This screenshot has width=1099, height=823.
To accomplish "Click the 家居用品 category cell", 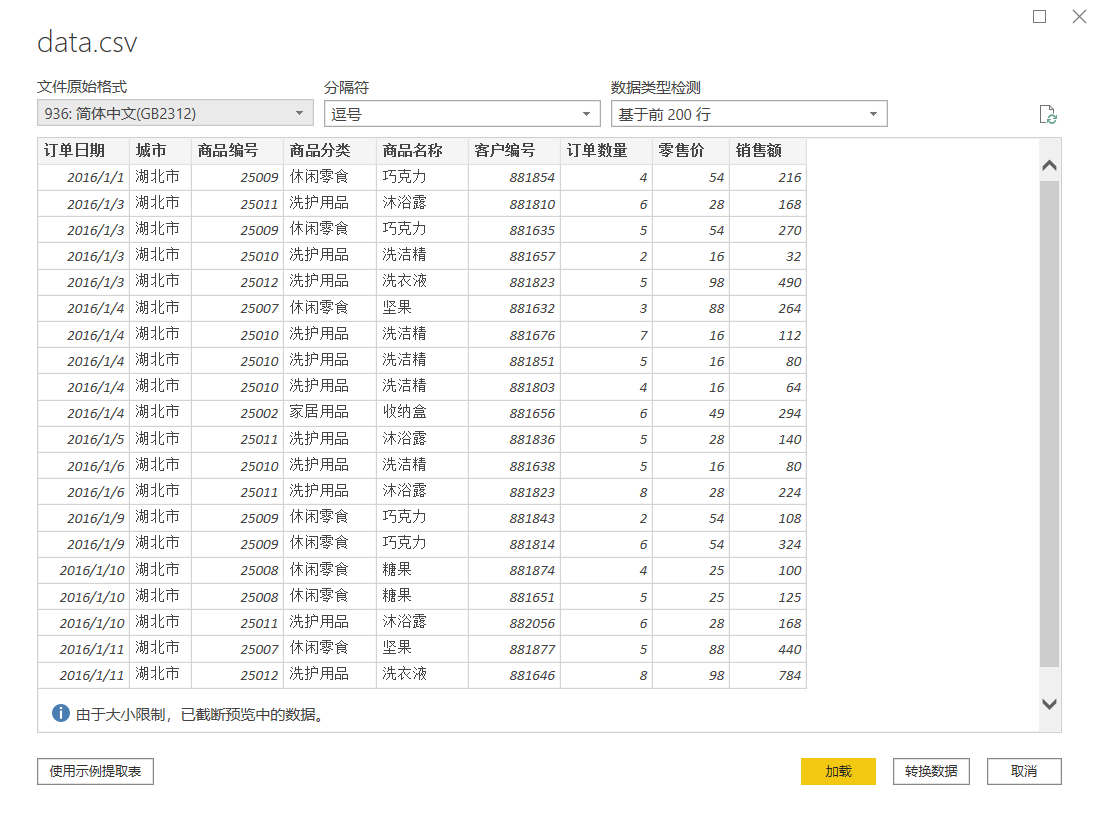I will (x=330, y=413).
